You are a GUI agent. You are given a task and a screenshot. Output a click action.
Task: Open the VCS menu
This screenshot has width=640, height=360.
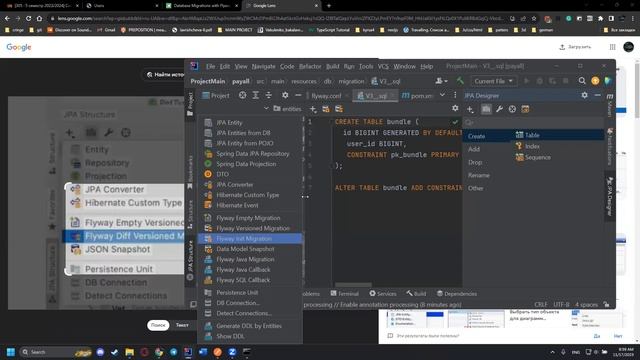(383, 67)
